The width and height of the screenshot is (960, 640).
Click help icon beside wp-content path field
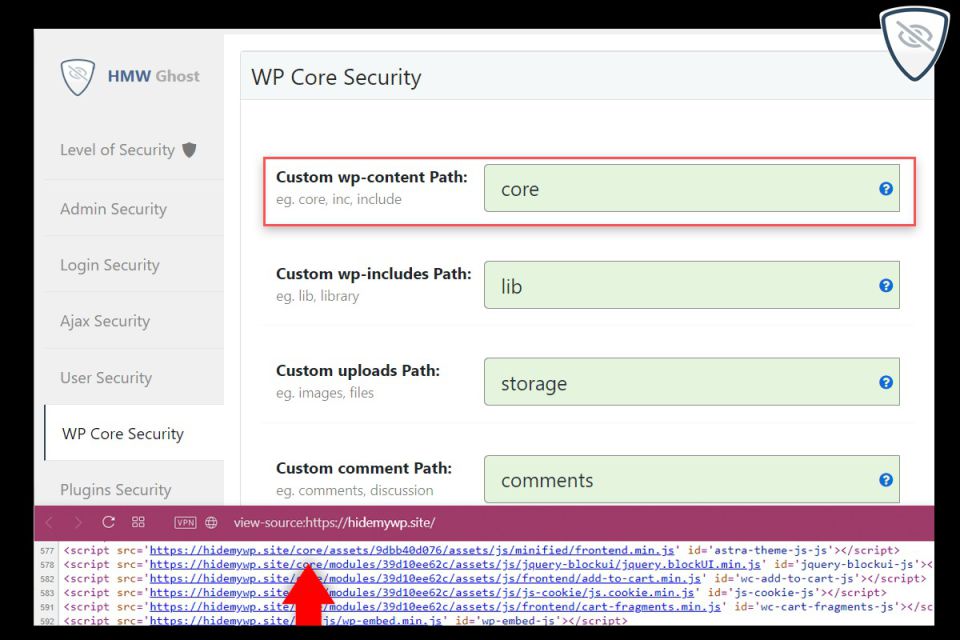[x=885, y=188]
